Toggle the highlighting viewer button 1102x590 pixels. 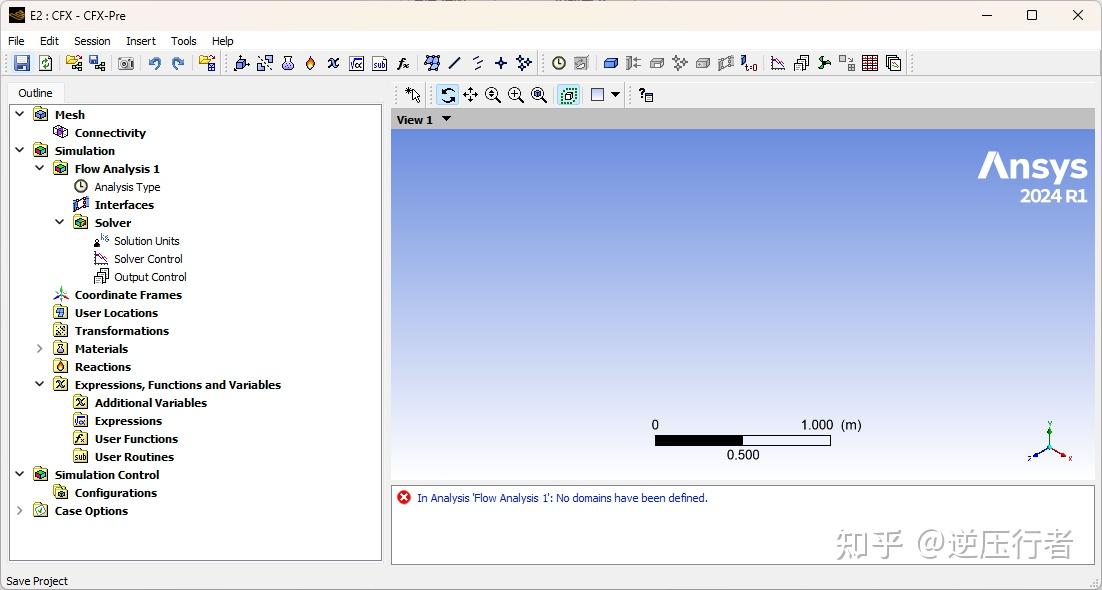[x=569, y=95]
